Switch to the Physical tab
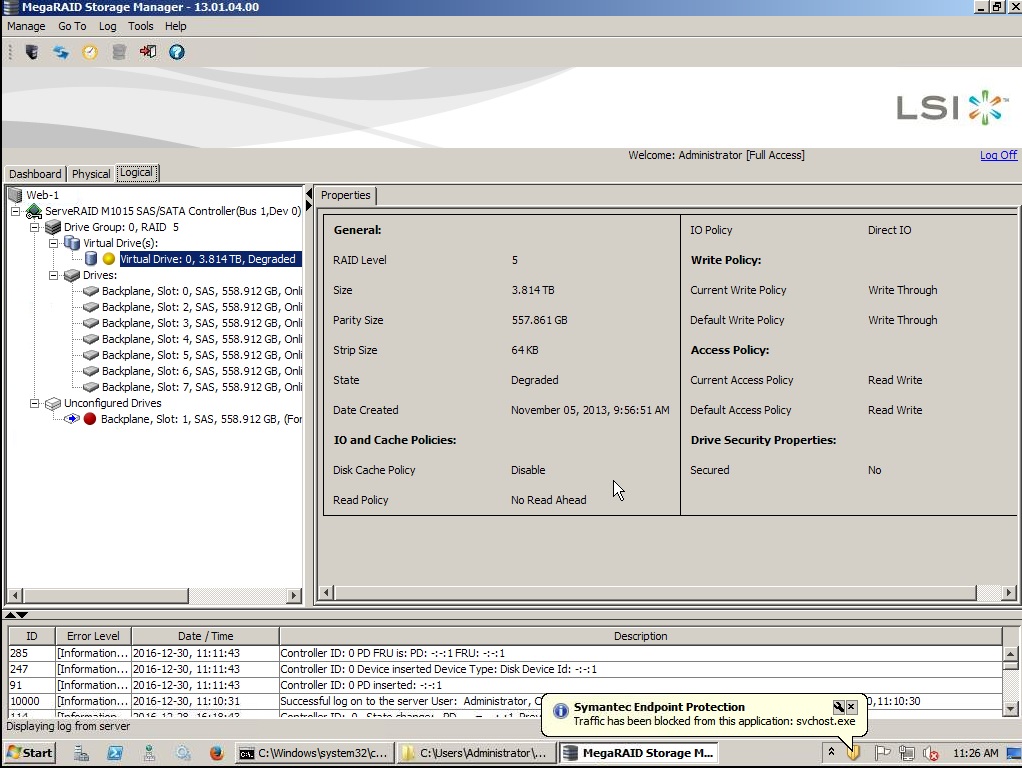The width and height of the screenshot is (1022, 768). pos(91,174)
